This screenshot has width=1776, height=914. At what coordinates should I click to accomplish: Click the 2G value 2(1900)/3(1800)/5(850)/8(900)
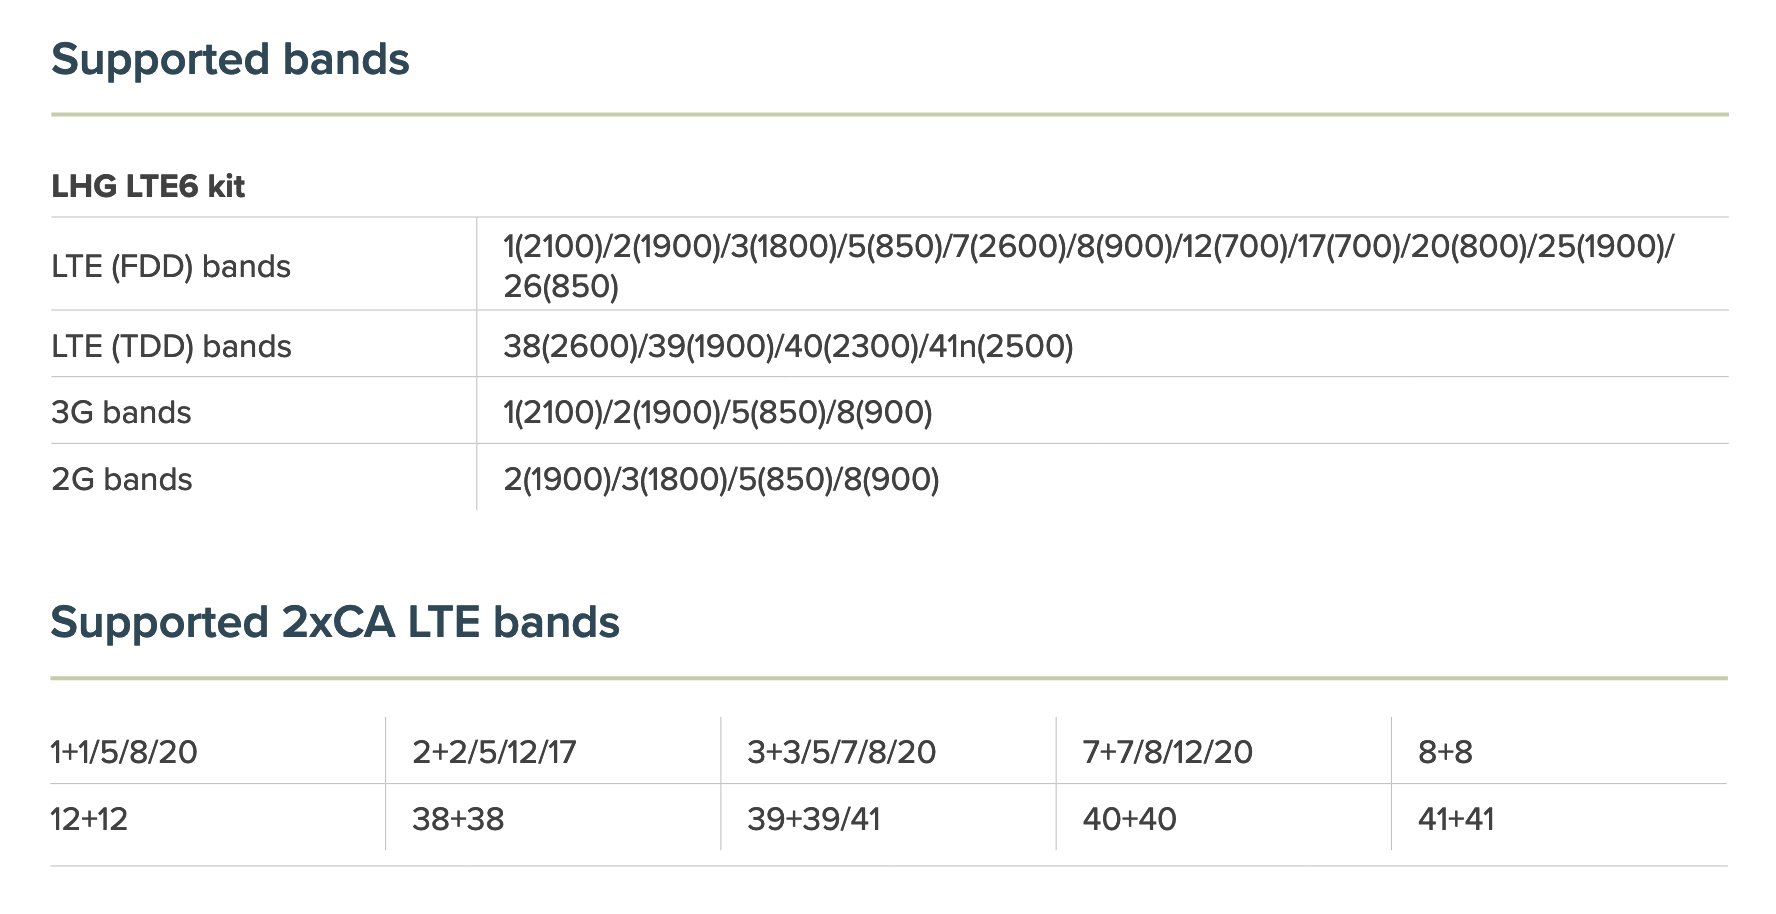point(721,480)
